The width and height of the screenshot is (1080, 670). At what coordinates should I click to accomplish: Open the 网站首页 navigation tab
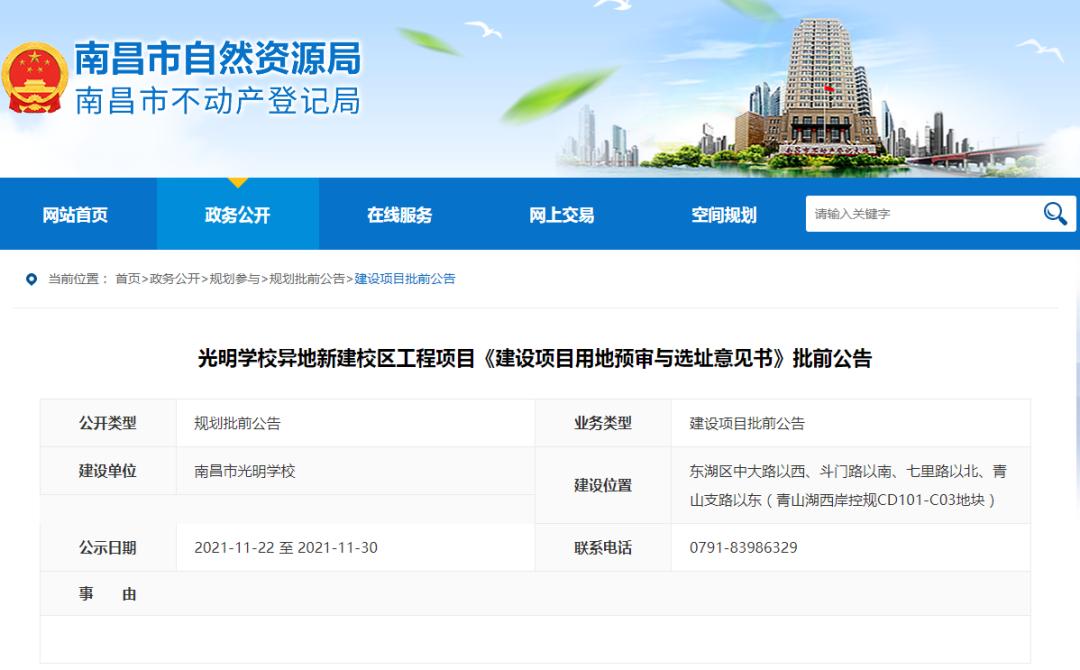point(75,215)
